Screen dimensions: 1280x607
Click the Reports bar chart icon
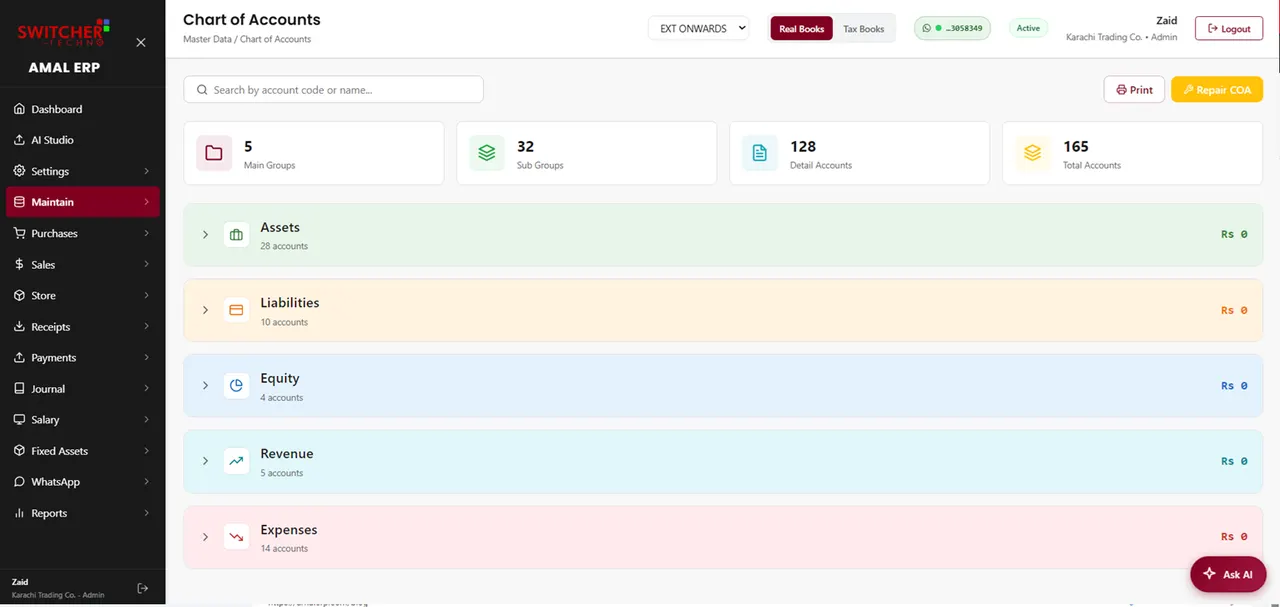coord(20,513)
